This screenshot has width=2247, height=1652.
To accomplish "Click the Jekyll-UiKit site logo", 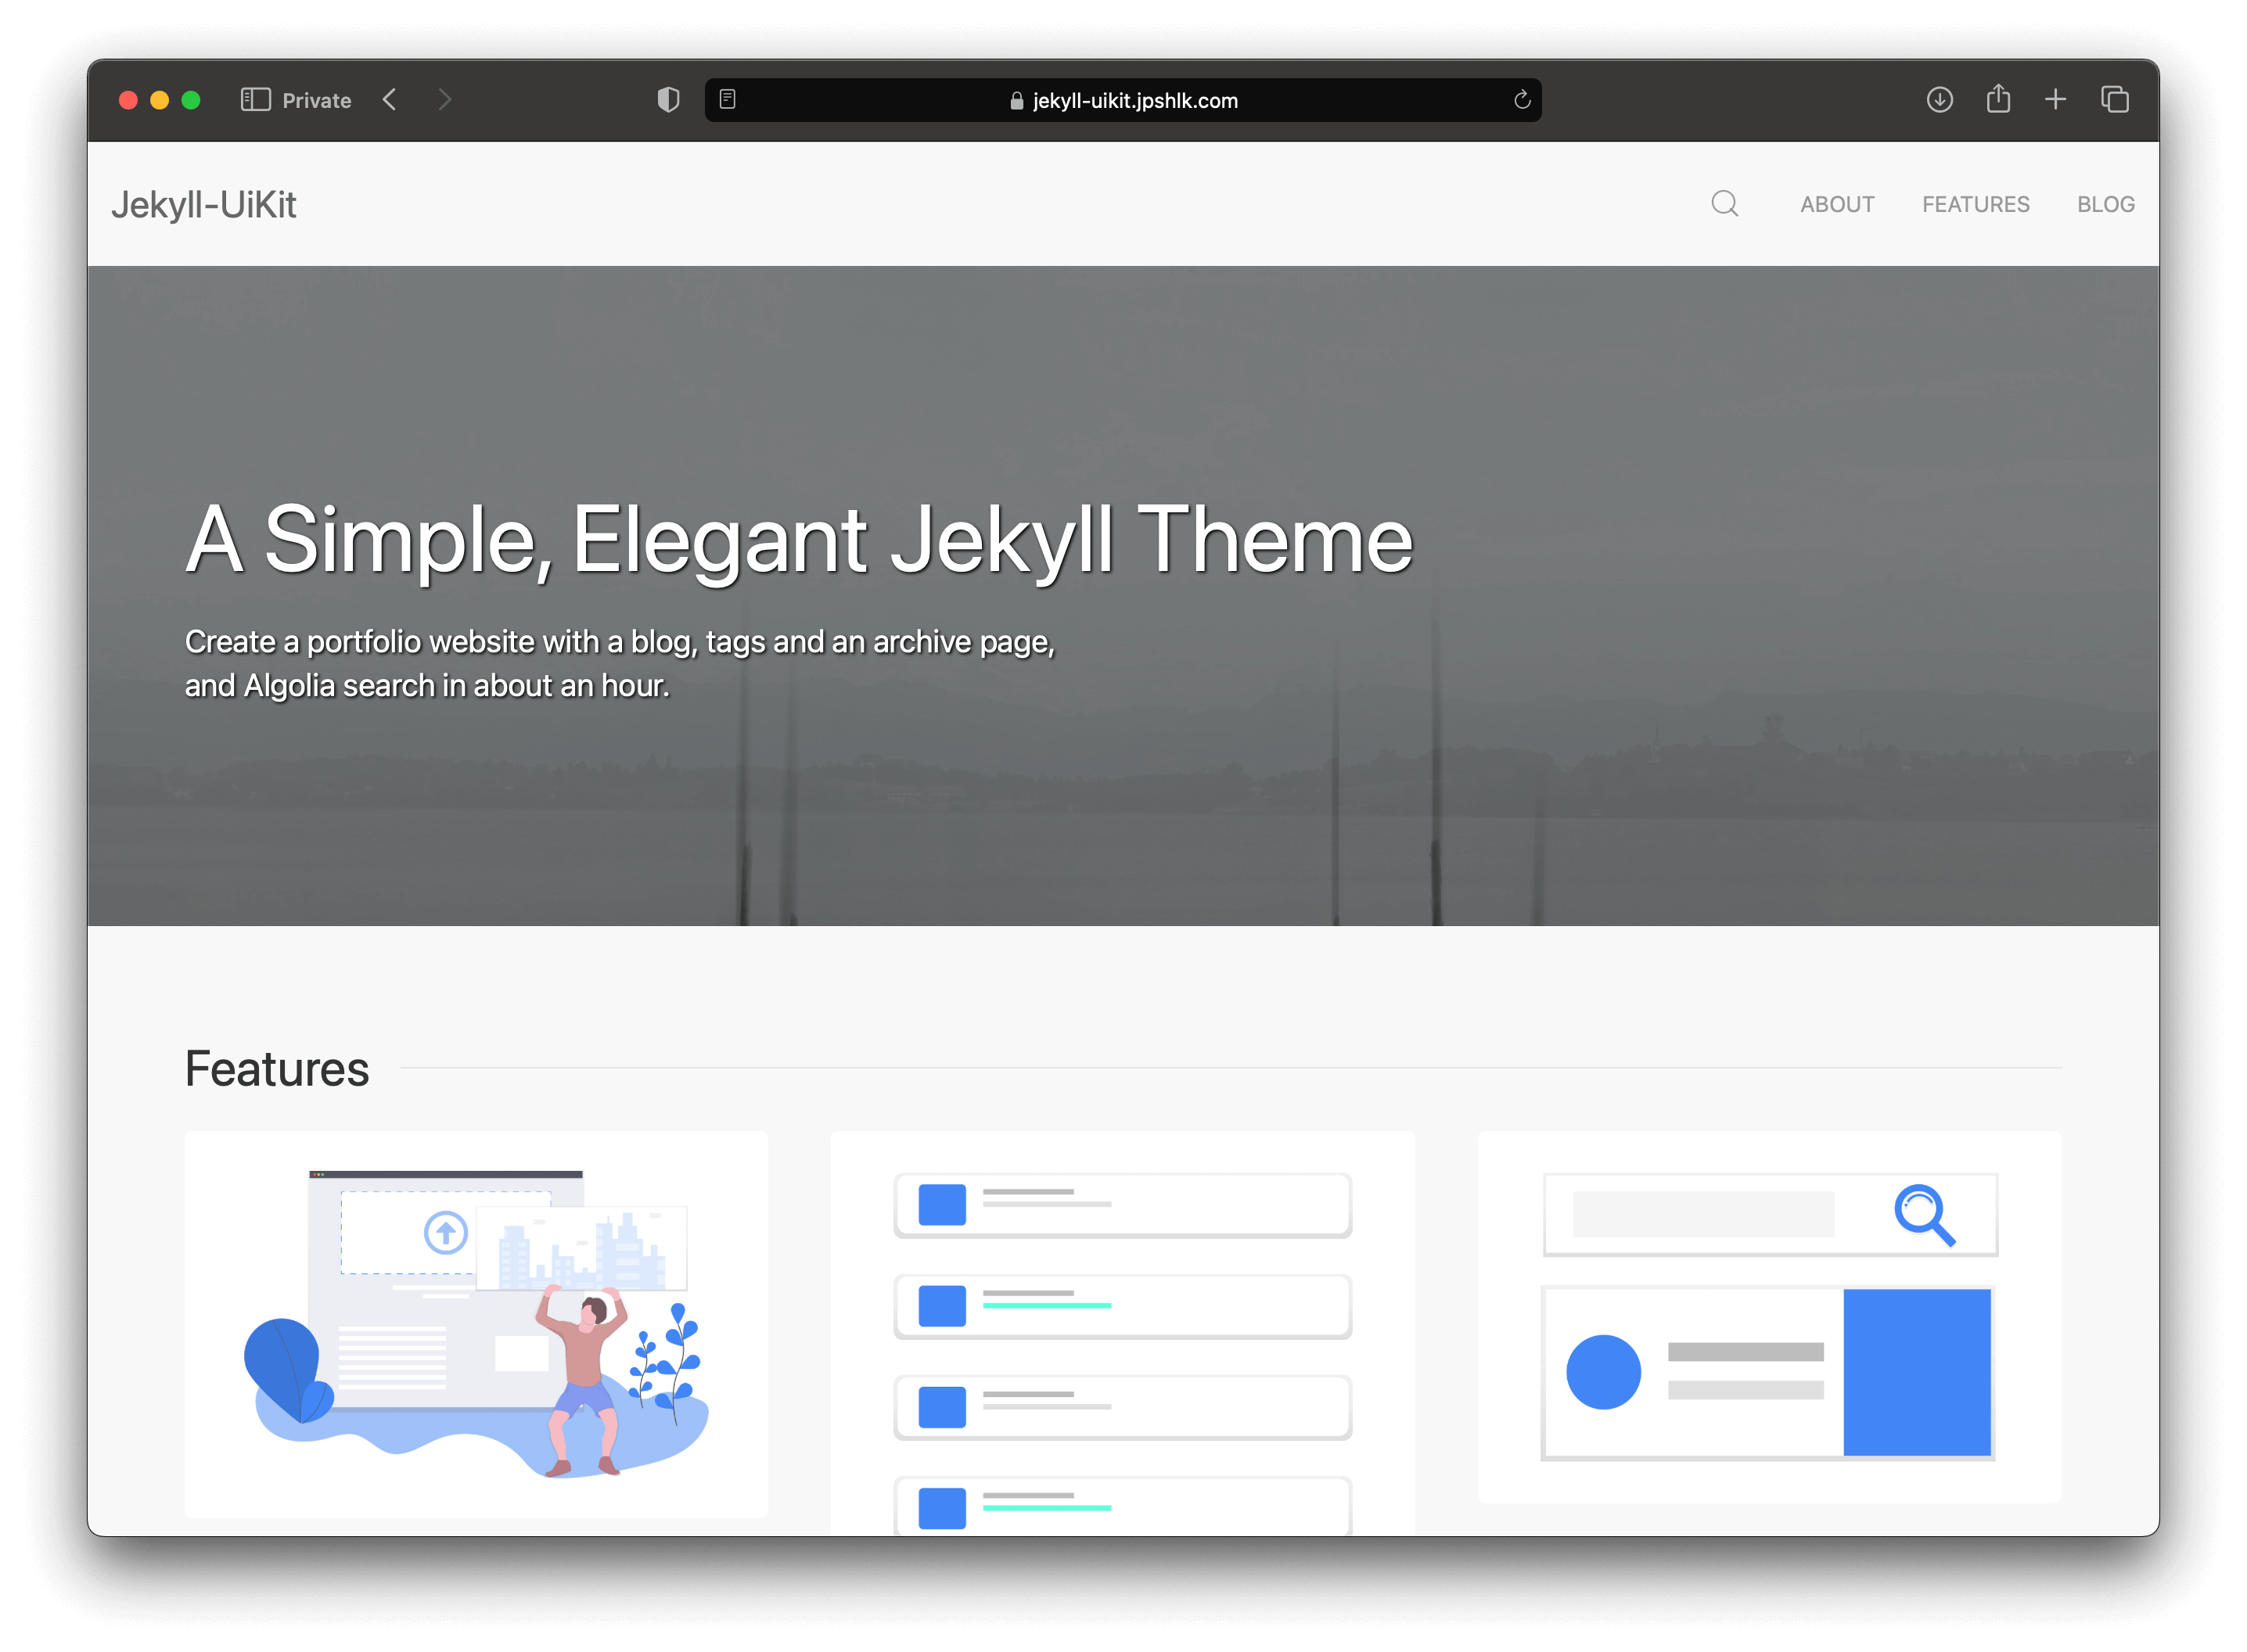I will 204,205.
